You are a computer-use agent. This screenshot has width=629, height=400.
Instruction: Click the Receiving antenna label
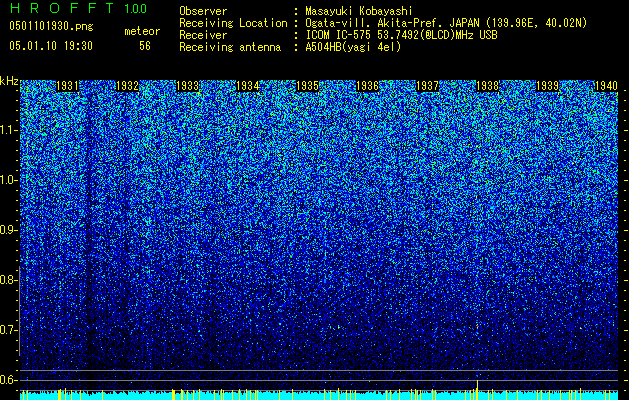point(230,47)
